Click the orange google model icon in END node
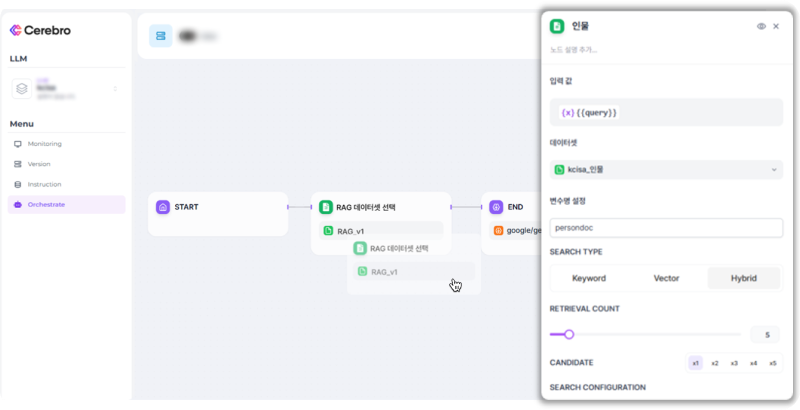Viewport: 800px width, 410px height. tap(498, 230)
